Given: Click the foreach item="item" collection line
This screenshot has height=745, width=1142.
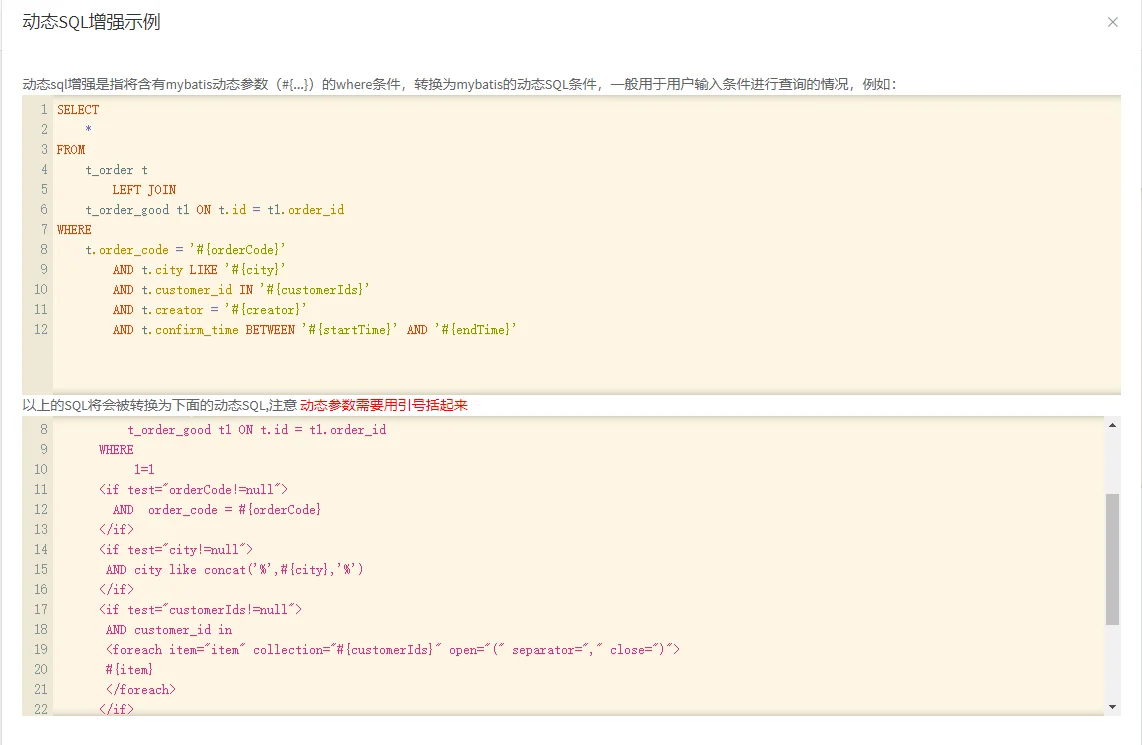Looking at the screenshot, I should 392,650.
